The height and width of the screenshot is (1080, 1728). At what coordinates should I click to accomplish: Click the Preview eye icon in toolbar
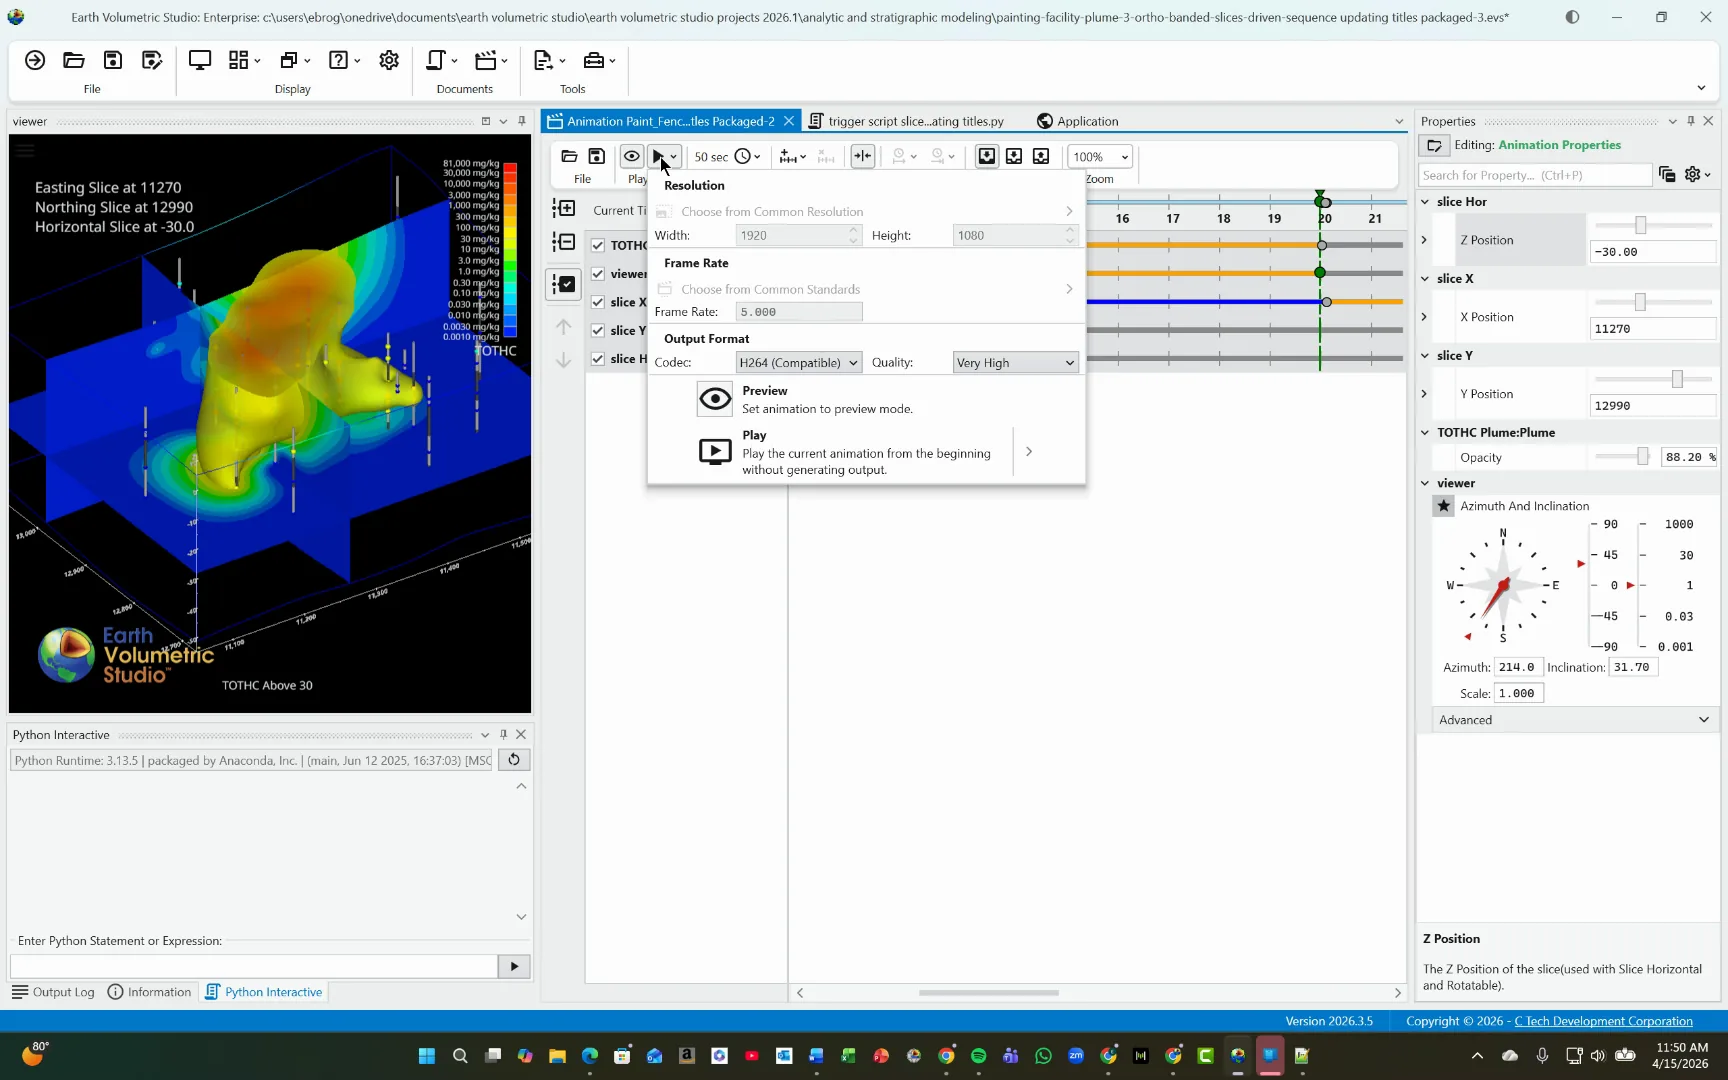[631, 156]
